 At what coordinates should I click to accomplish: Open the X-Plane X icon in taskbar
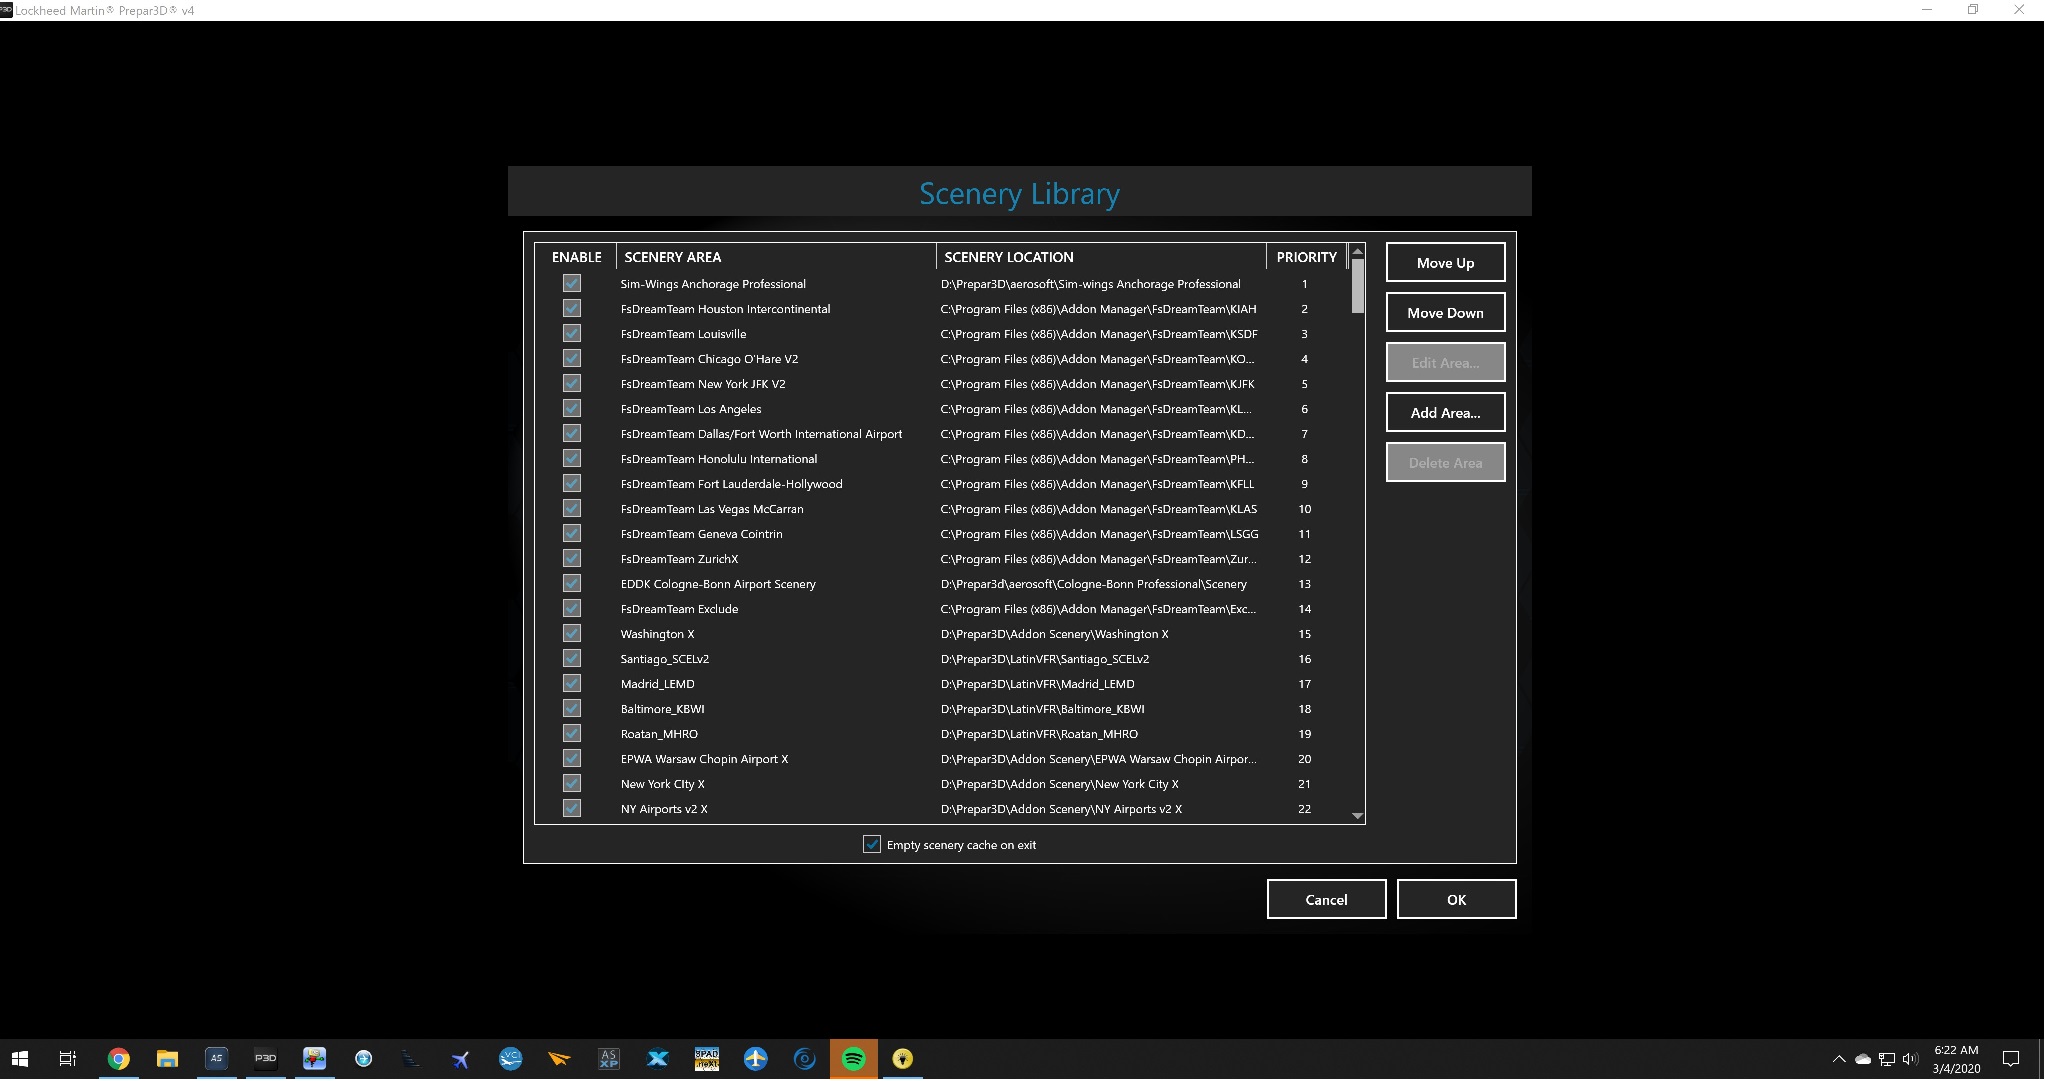pyautogui.click(x=658, y=1059)
